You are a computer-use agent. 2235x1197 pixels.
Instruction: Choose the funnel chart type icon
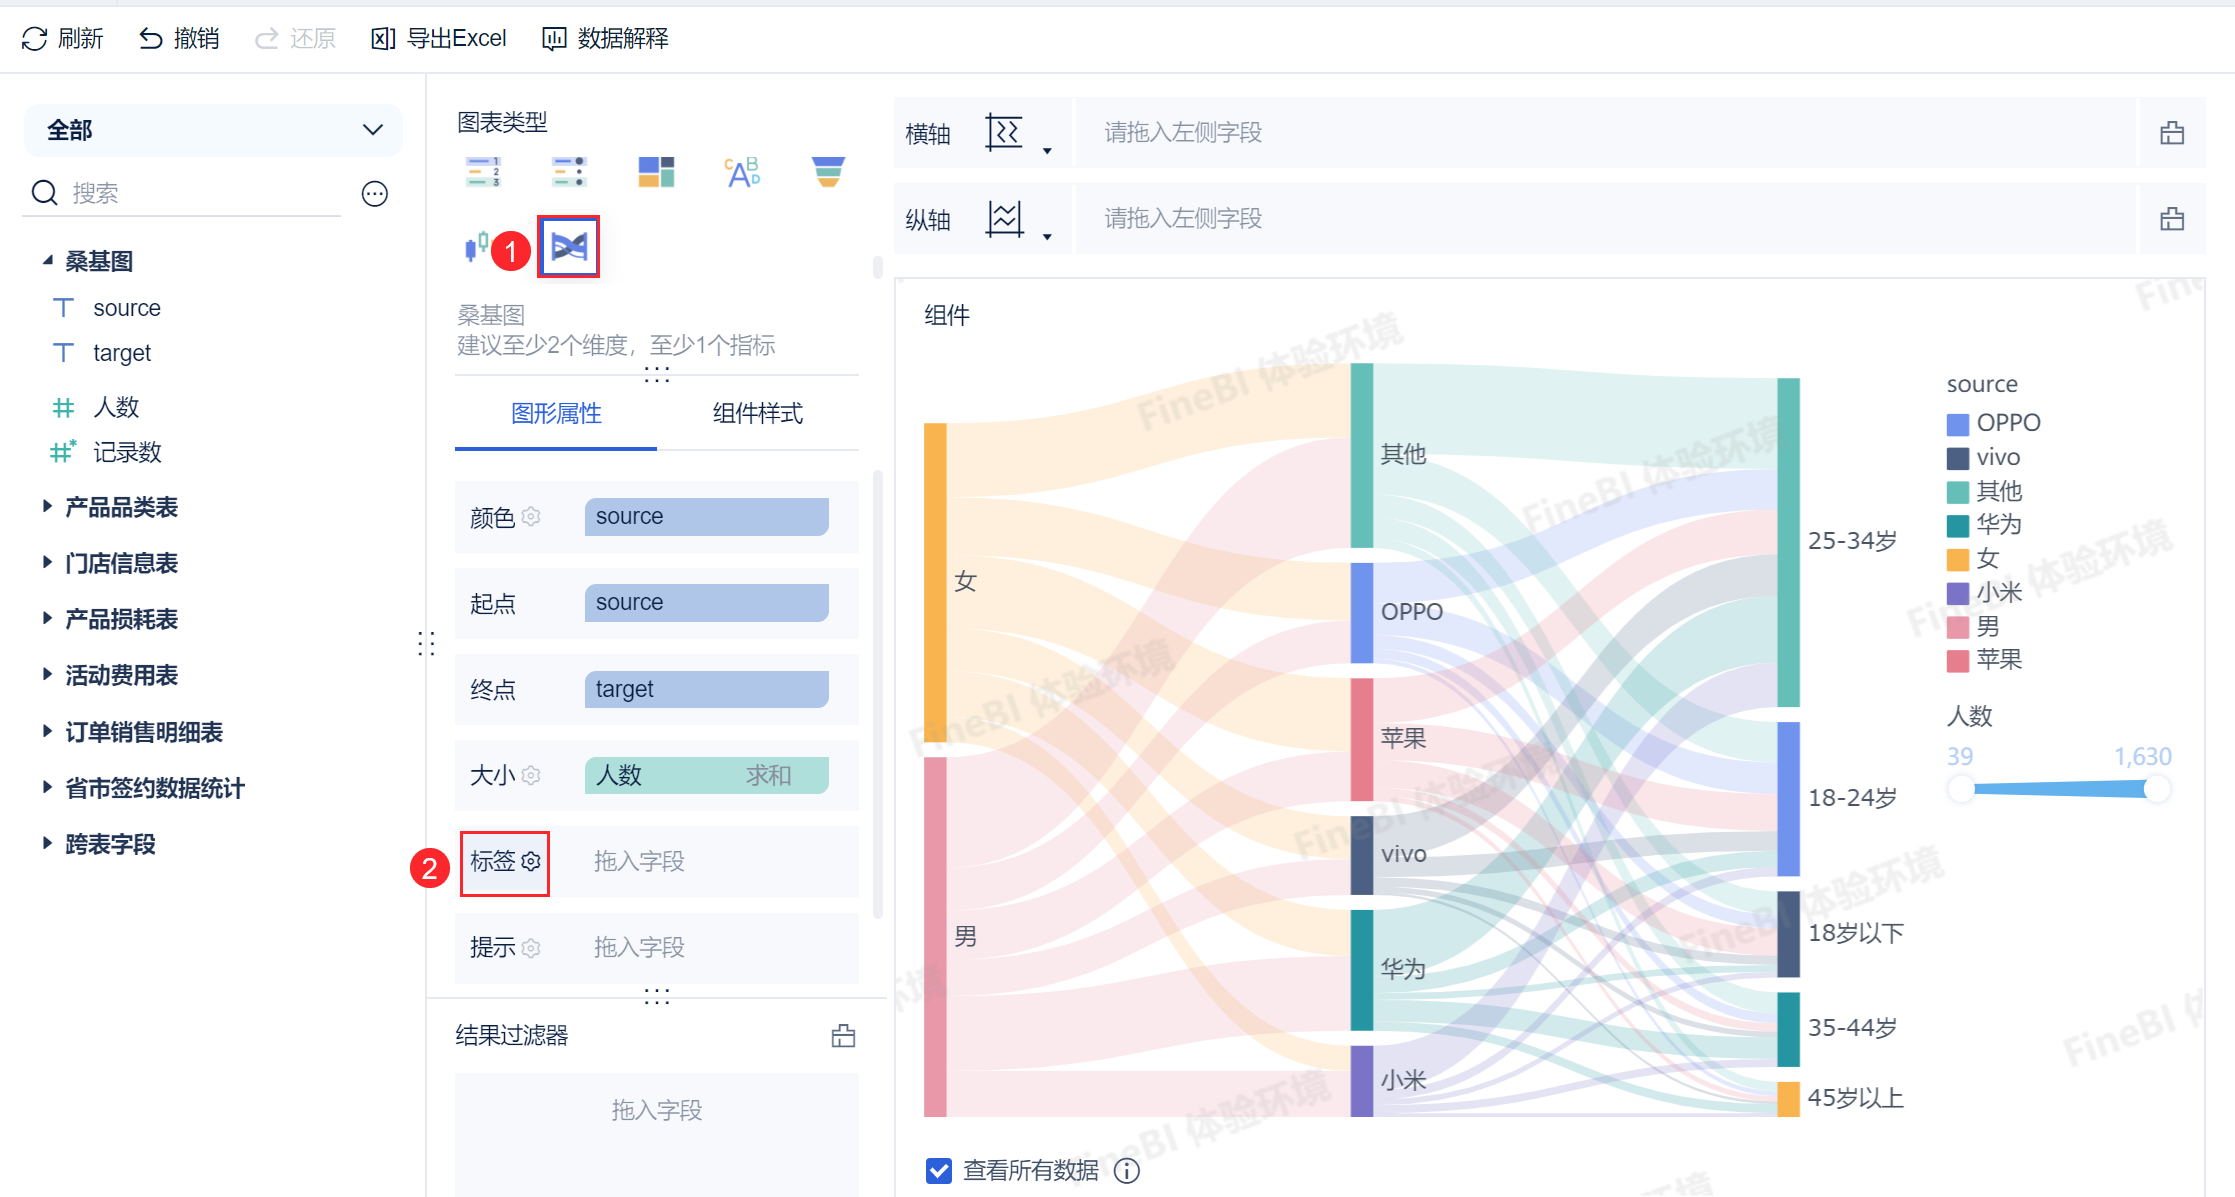click(x=828, y=172)
